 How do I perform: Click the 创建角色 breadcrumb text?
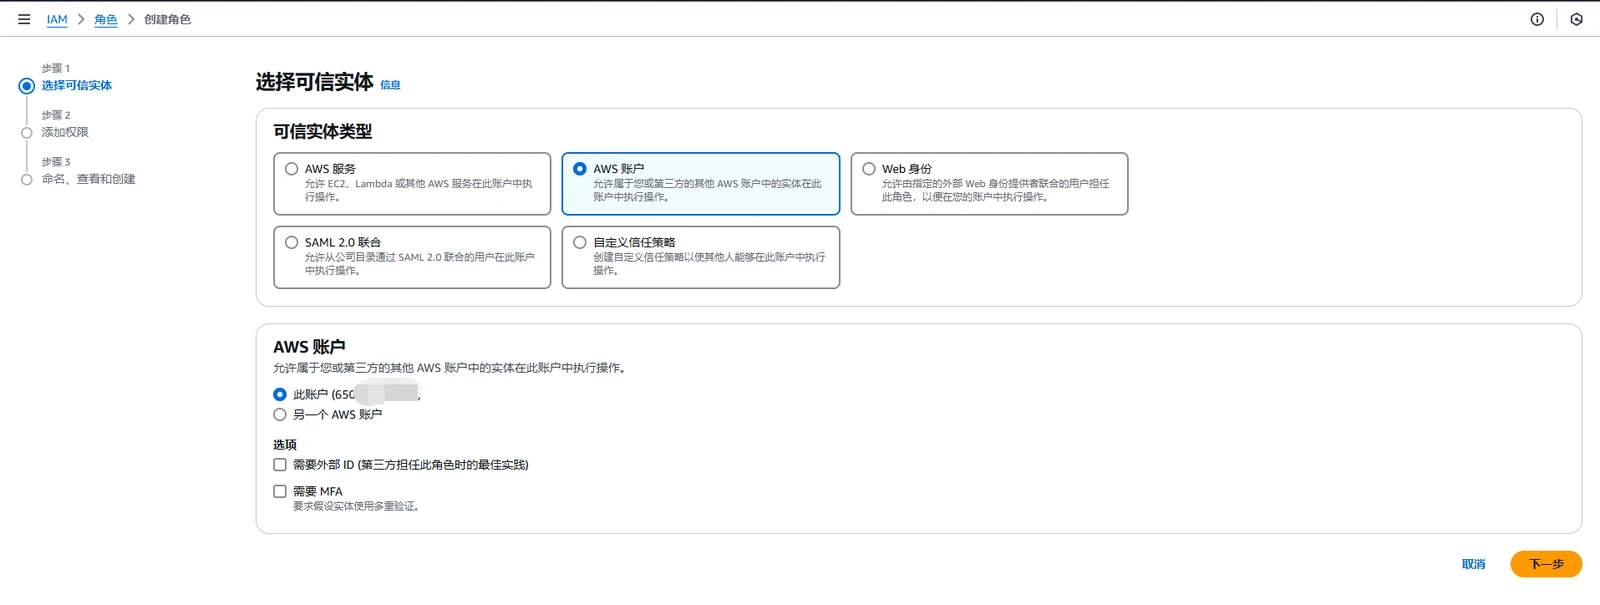(167, 19)
